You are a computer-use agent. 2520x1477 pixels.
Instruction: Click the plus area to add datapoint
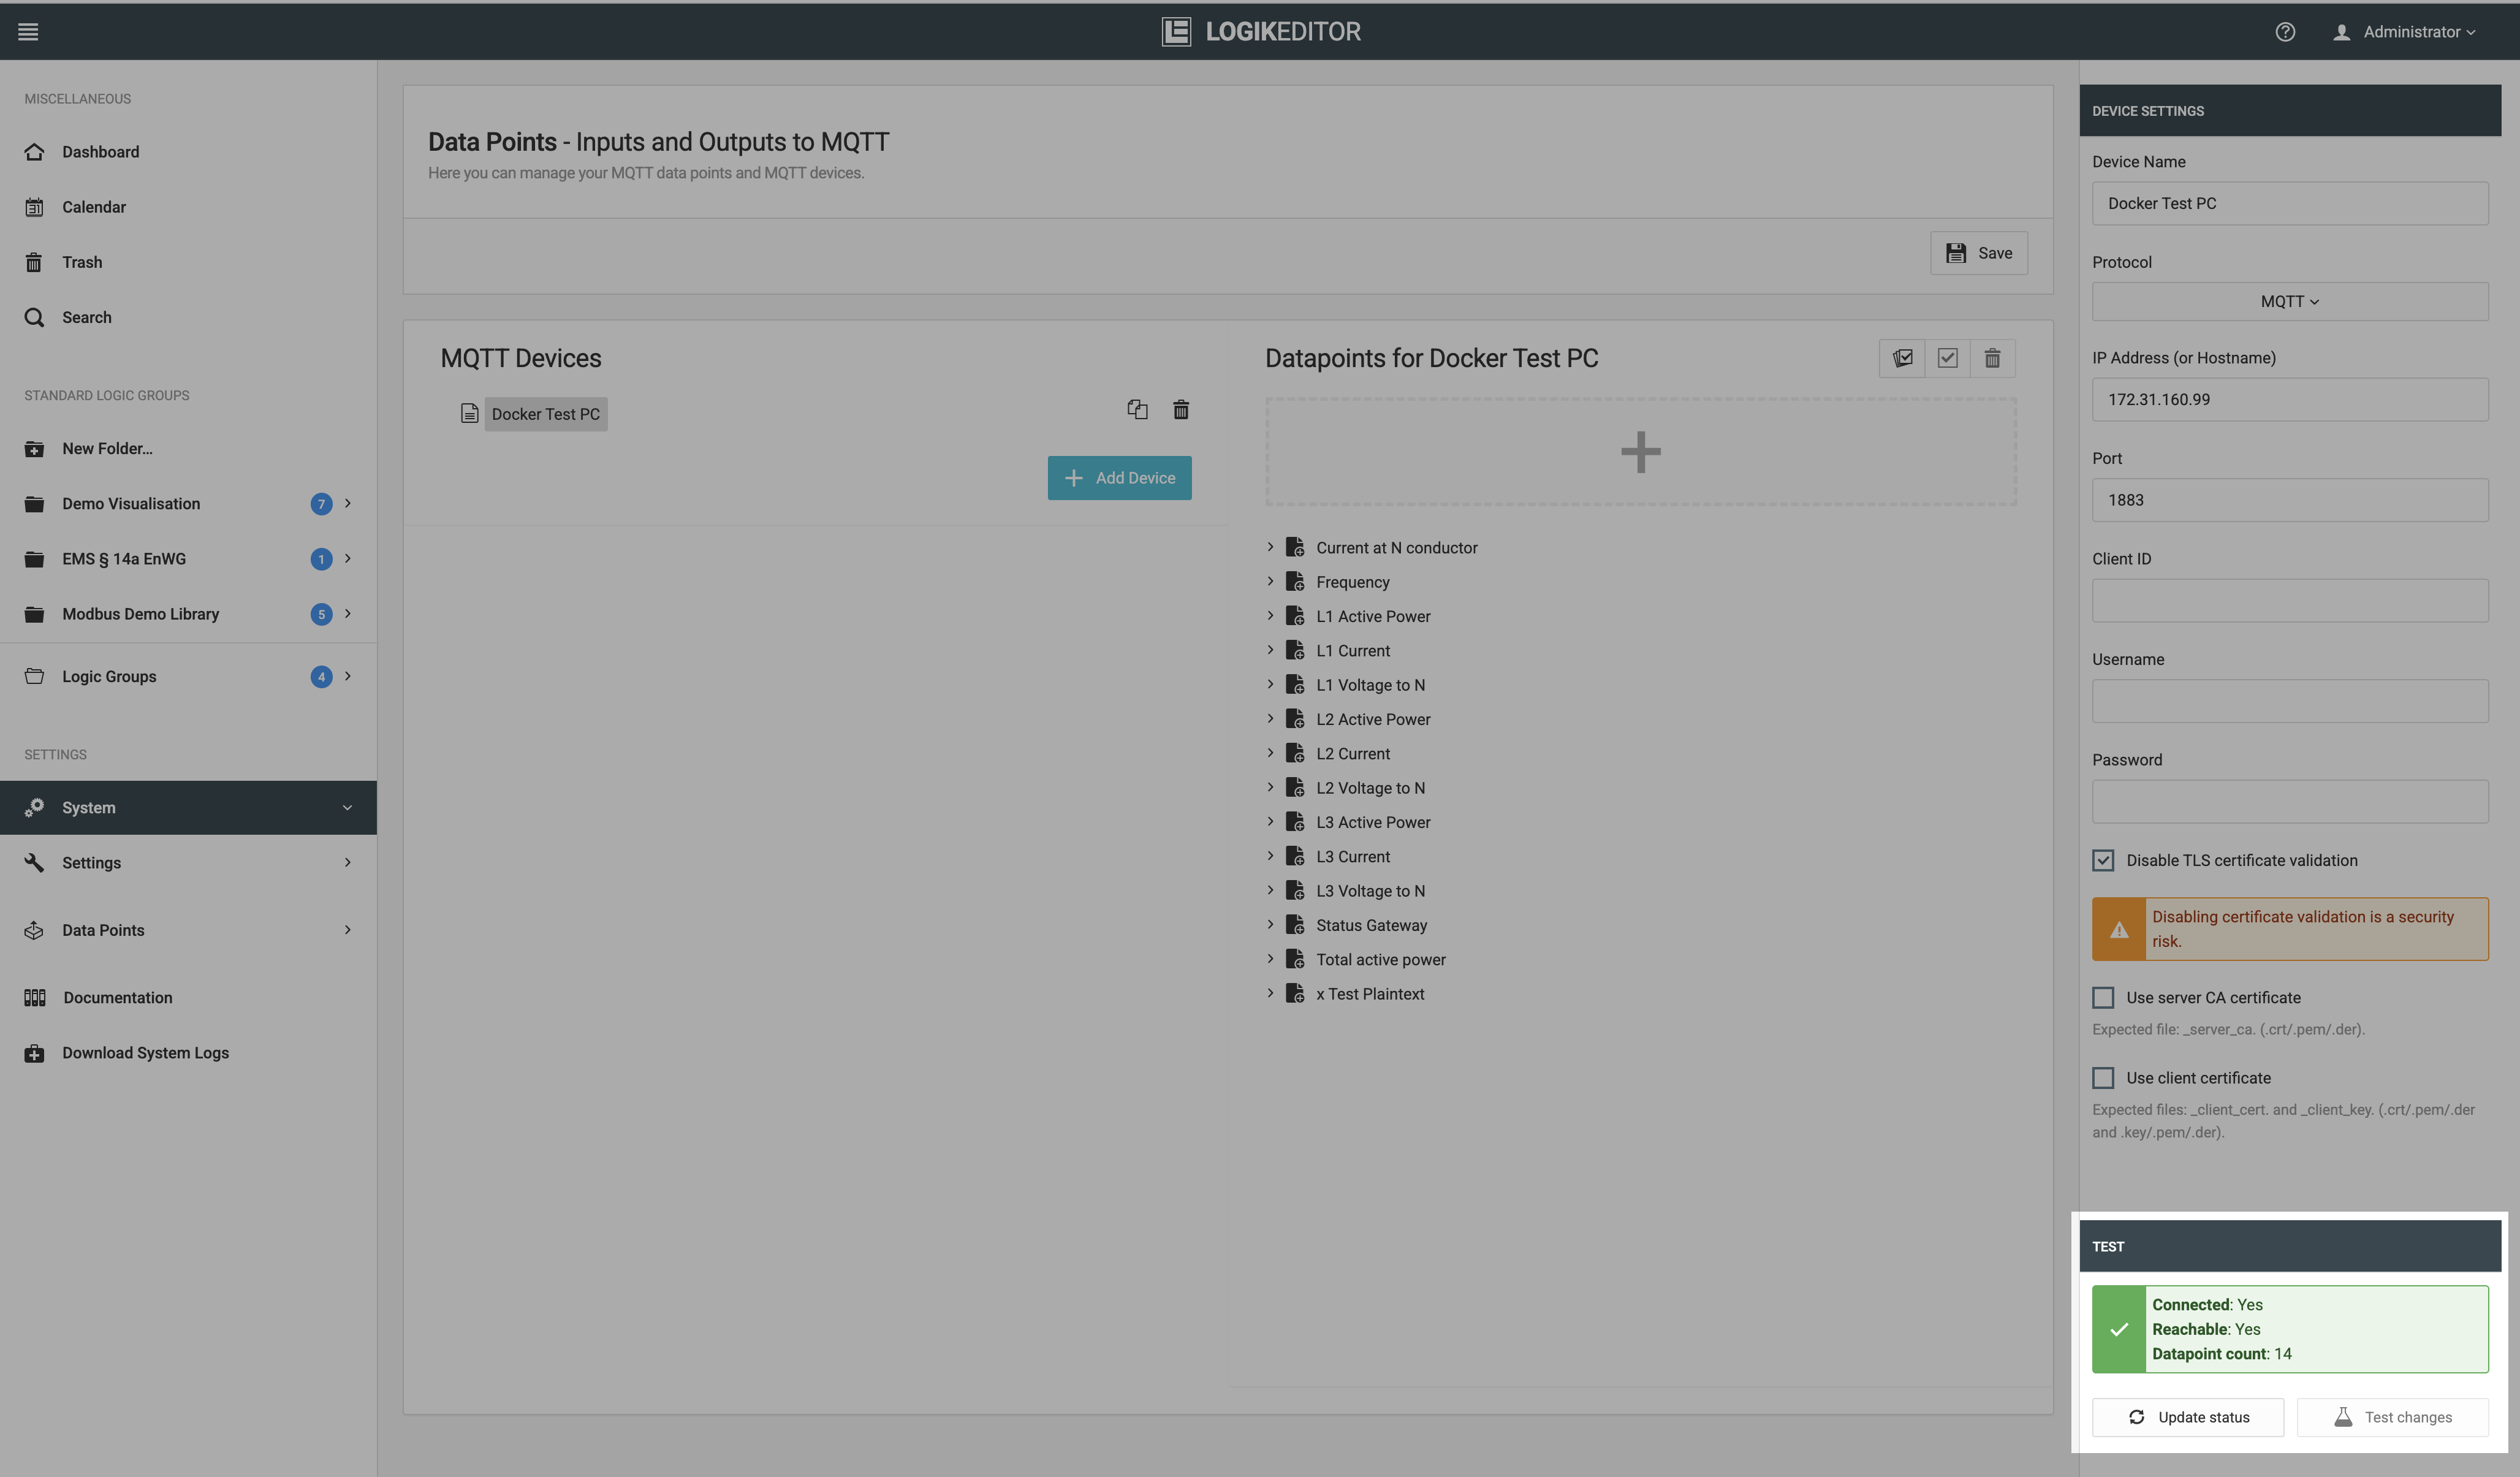1641,452
